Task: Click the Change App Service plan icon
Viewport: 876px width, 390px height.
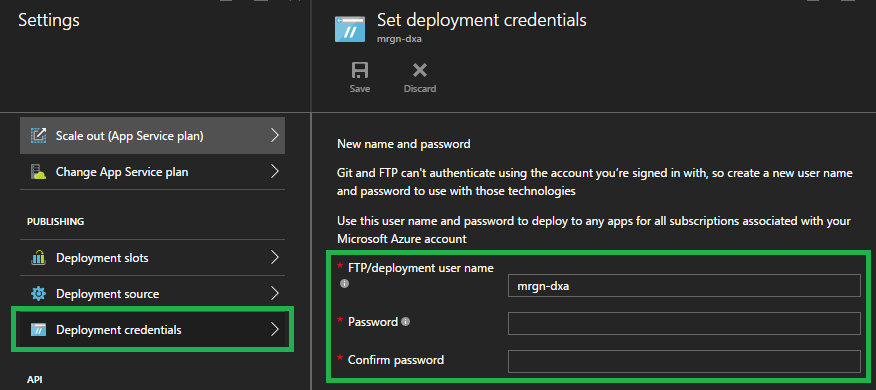Action: (39, 172)
